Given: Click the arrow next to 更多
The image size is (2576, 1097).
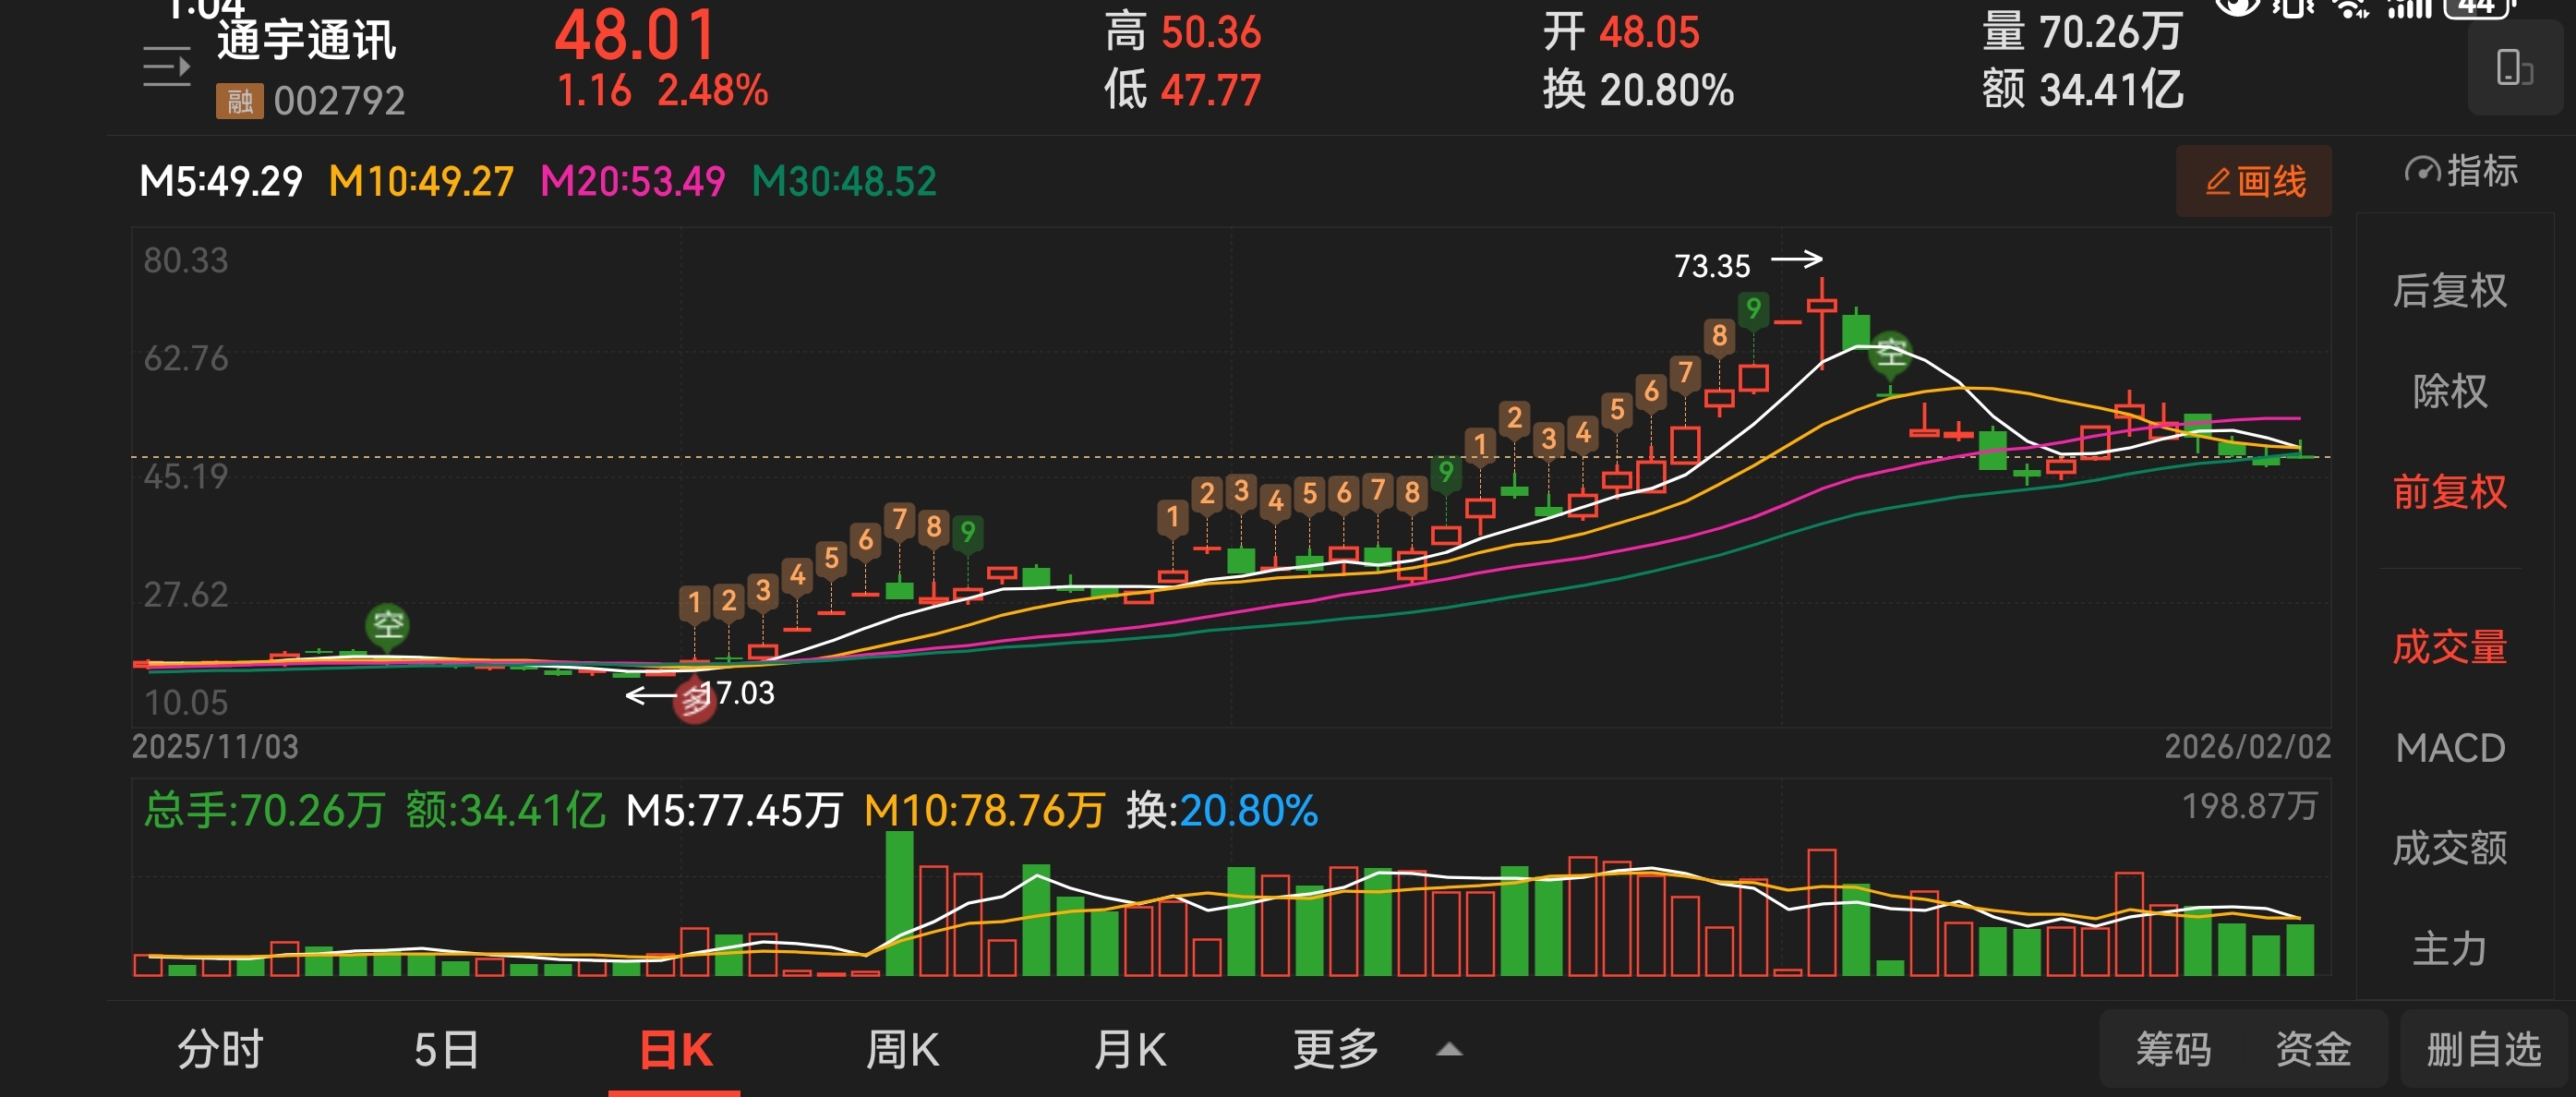Looking at the screenshot, I should tap(1449, 1050).
